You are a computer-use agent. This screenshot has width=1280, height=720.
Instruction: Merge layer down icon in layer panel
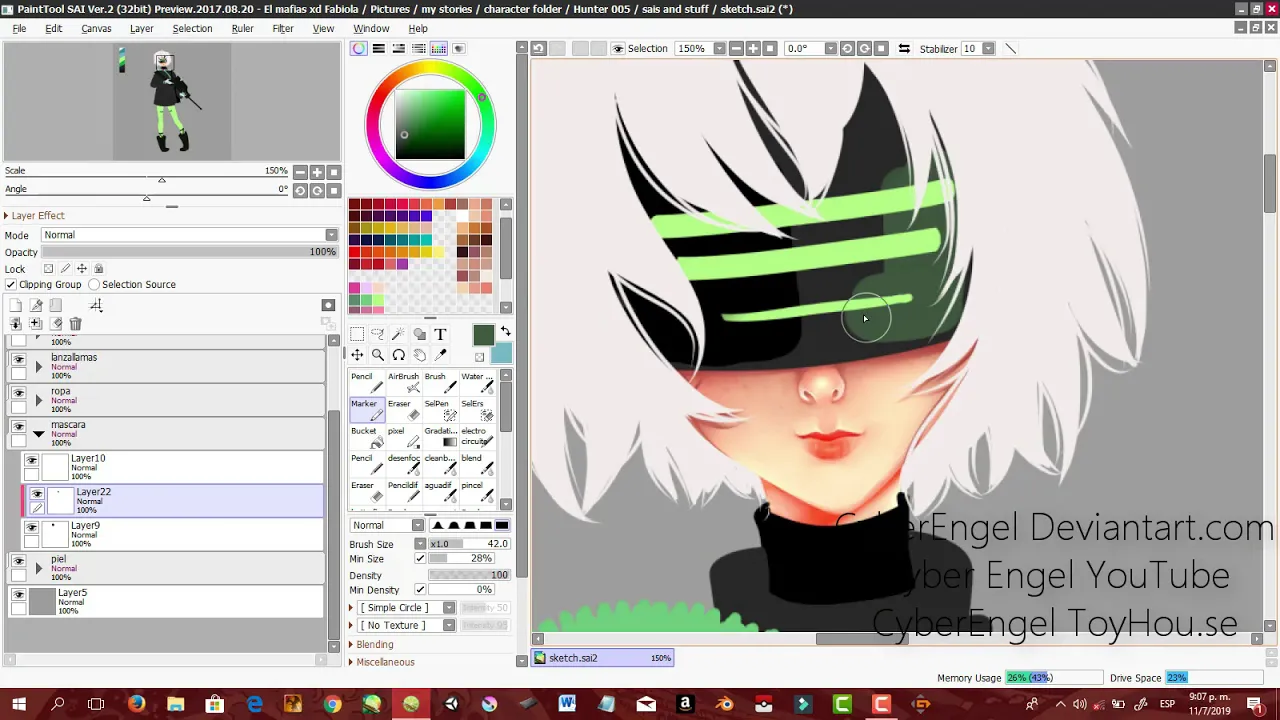pyautogui.click(x=16, y=324)
